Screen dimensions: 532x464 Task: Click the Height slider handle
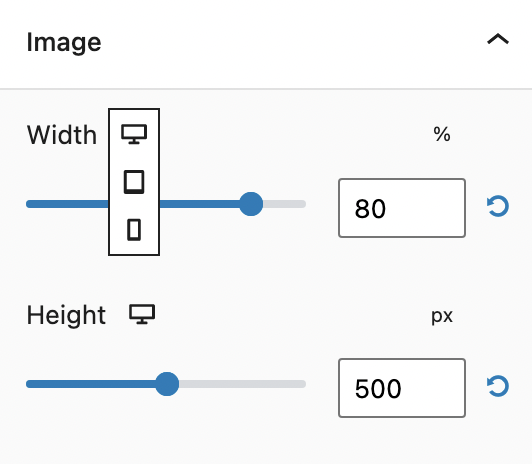(x=167, y=384)
